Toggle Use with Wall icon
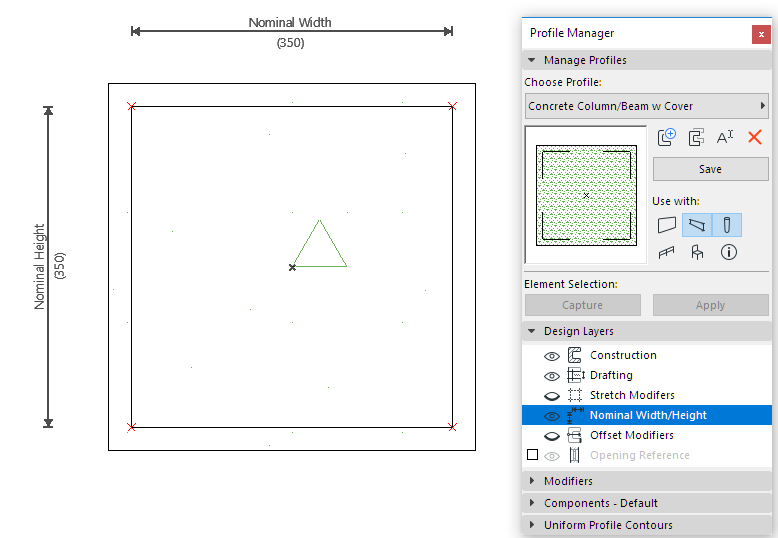Image resolution: width=778 pixels, height=538 pixels. 667,225
